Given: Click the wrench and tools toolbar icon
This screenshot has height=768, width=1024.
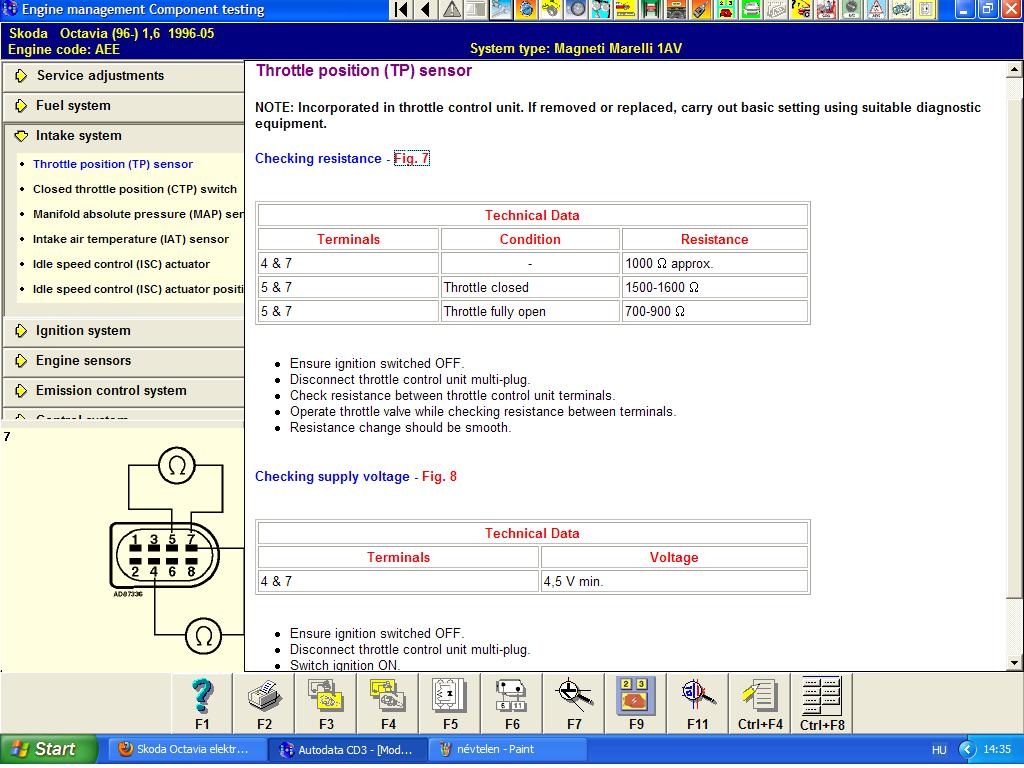Looking at the screenshot, I should pyautogui.click(x=501, y=9).
